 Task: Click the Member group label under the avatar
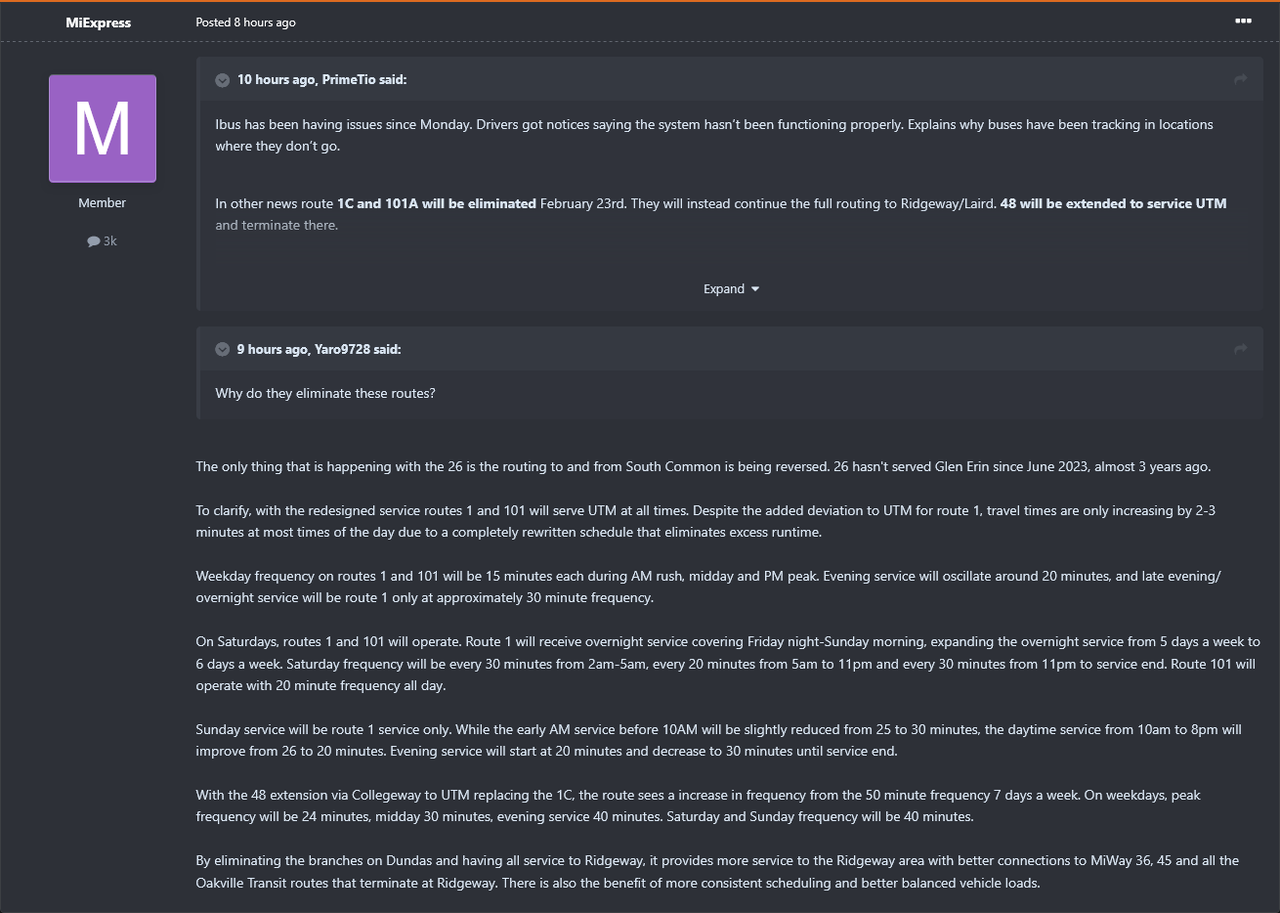(x=102, y=203)
